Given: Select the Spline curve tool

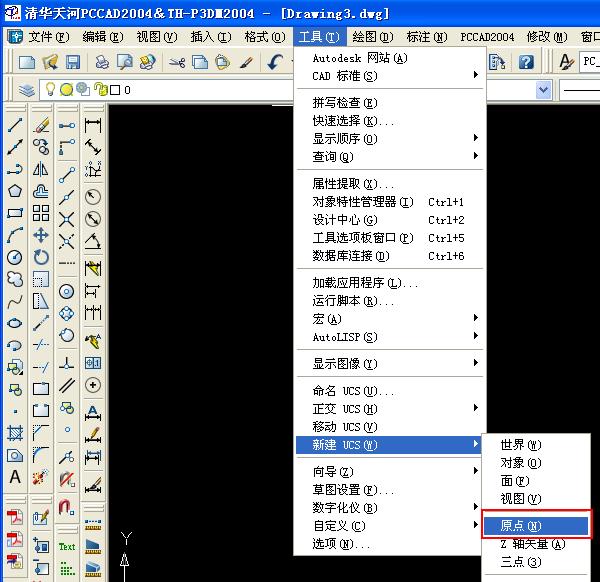Looking at the screenshot, I should (x=15, y=302).
